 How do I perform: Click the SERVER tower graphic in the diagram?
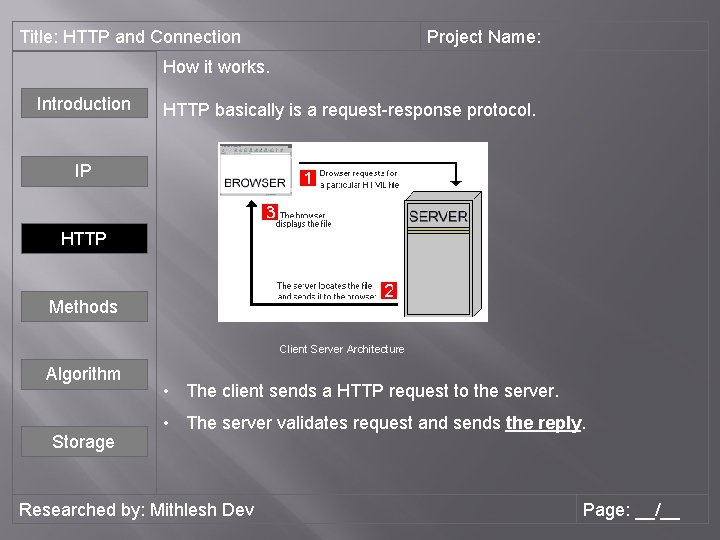(443, 254)
